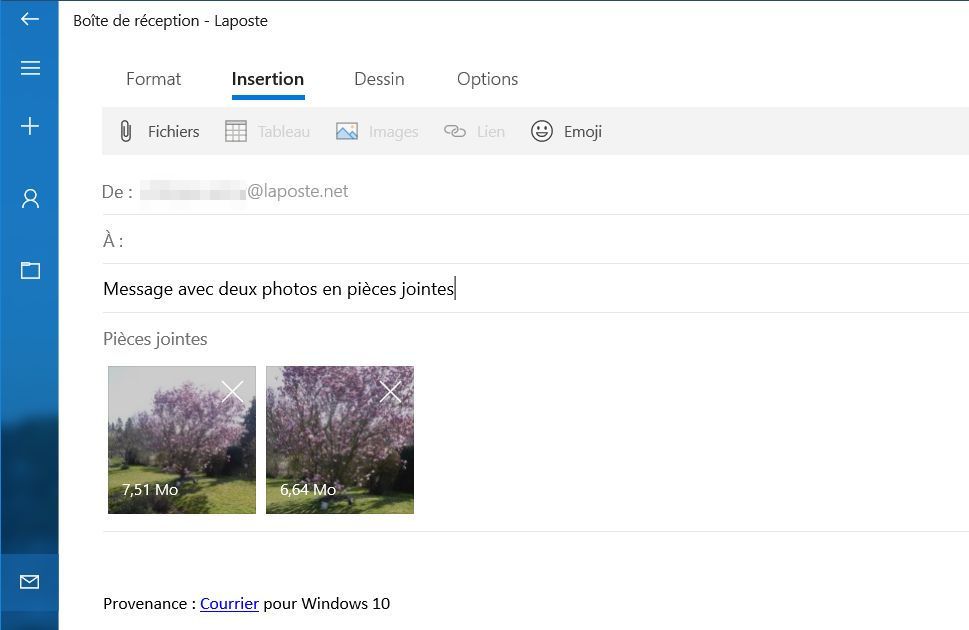The width and height of the screenshot is (969, 630).
Task: Switch to the Dessin tab
Action: [379, 79]
